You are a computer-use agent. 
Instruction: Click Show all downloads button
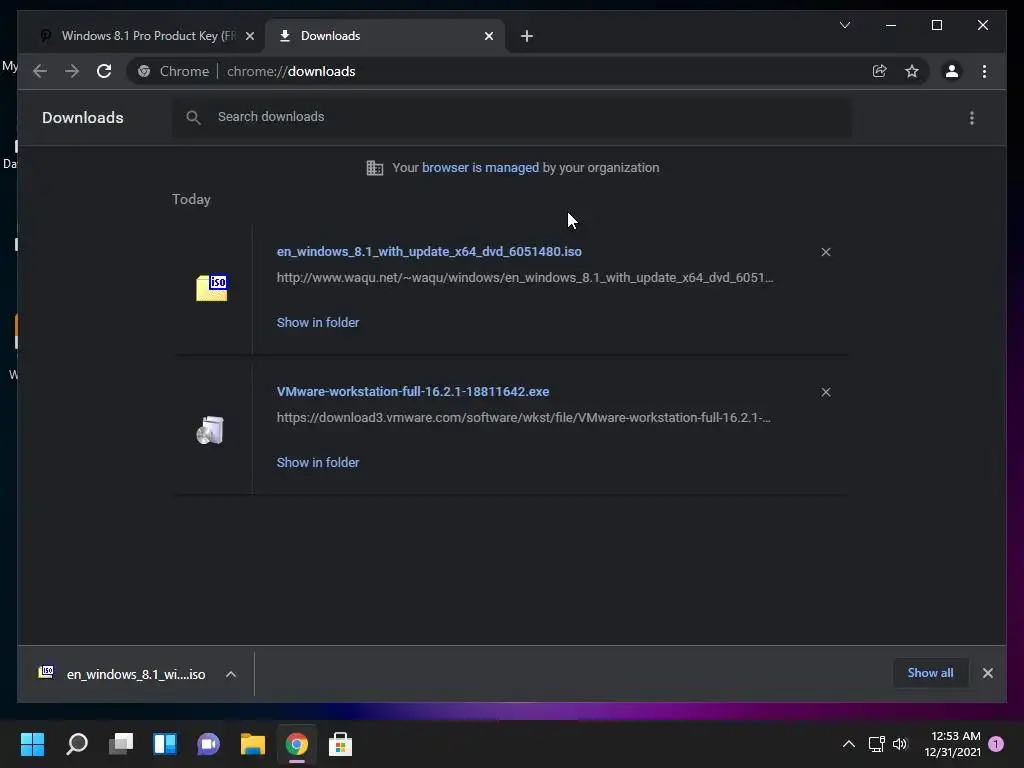[930, 673]
